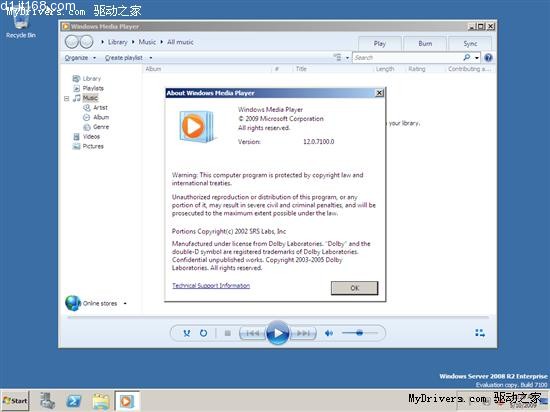Sort by the Album column header
Viewport: 550px width, 412px height.
pyautogui.click(x=153, y=69)
